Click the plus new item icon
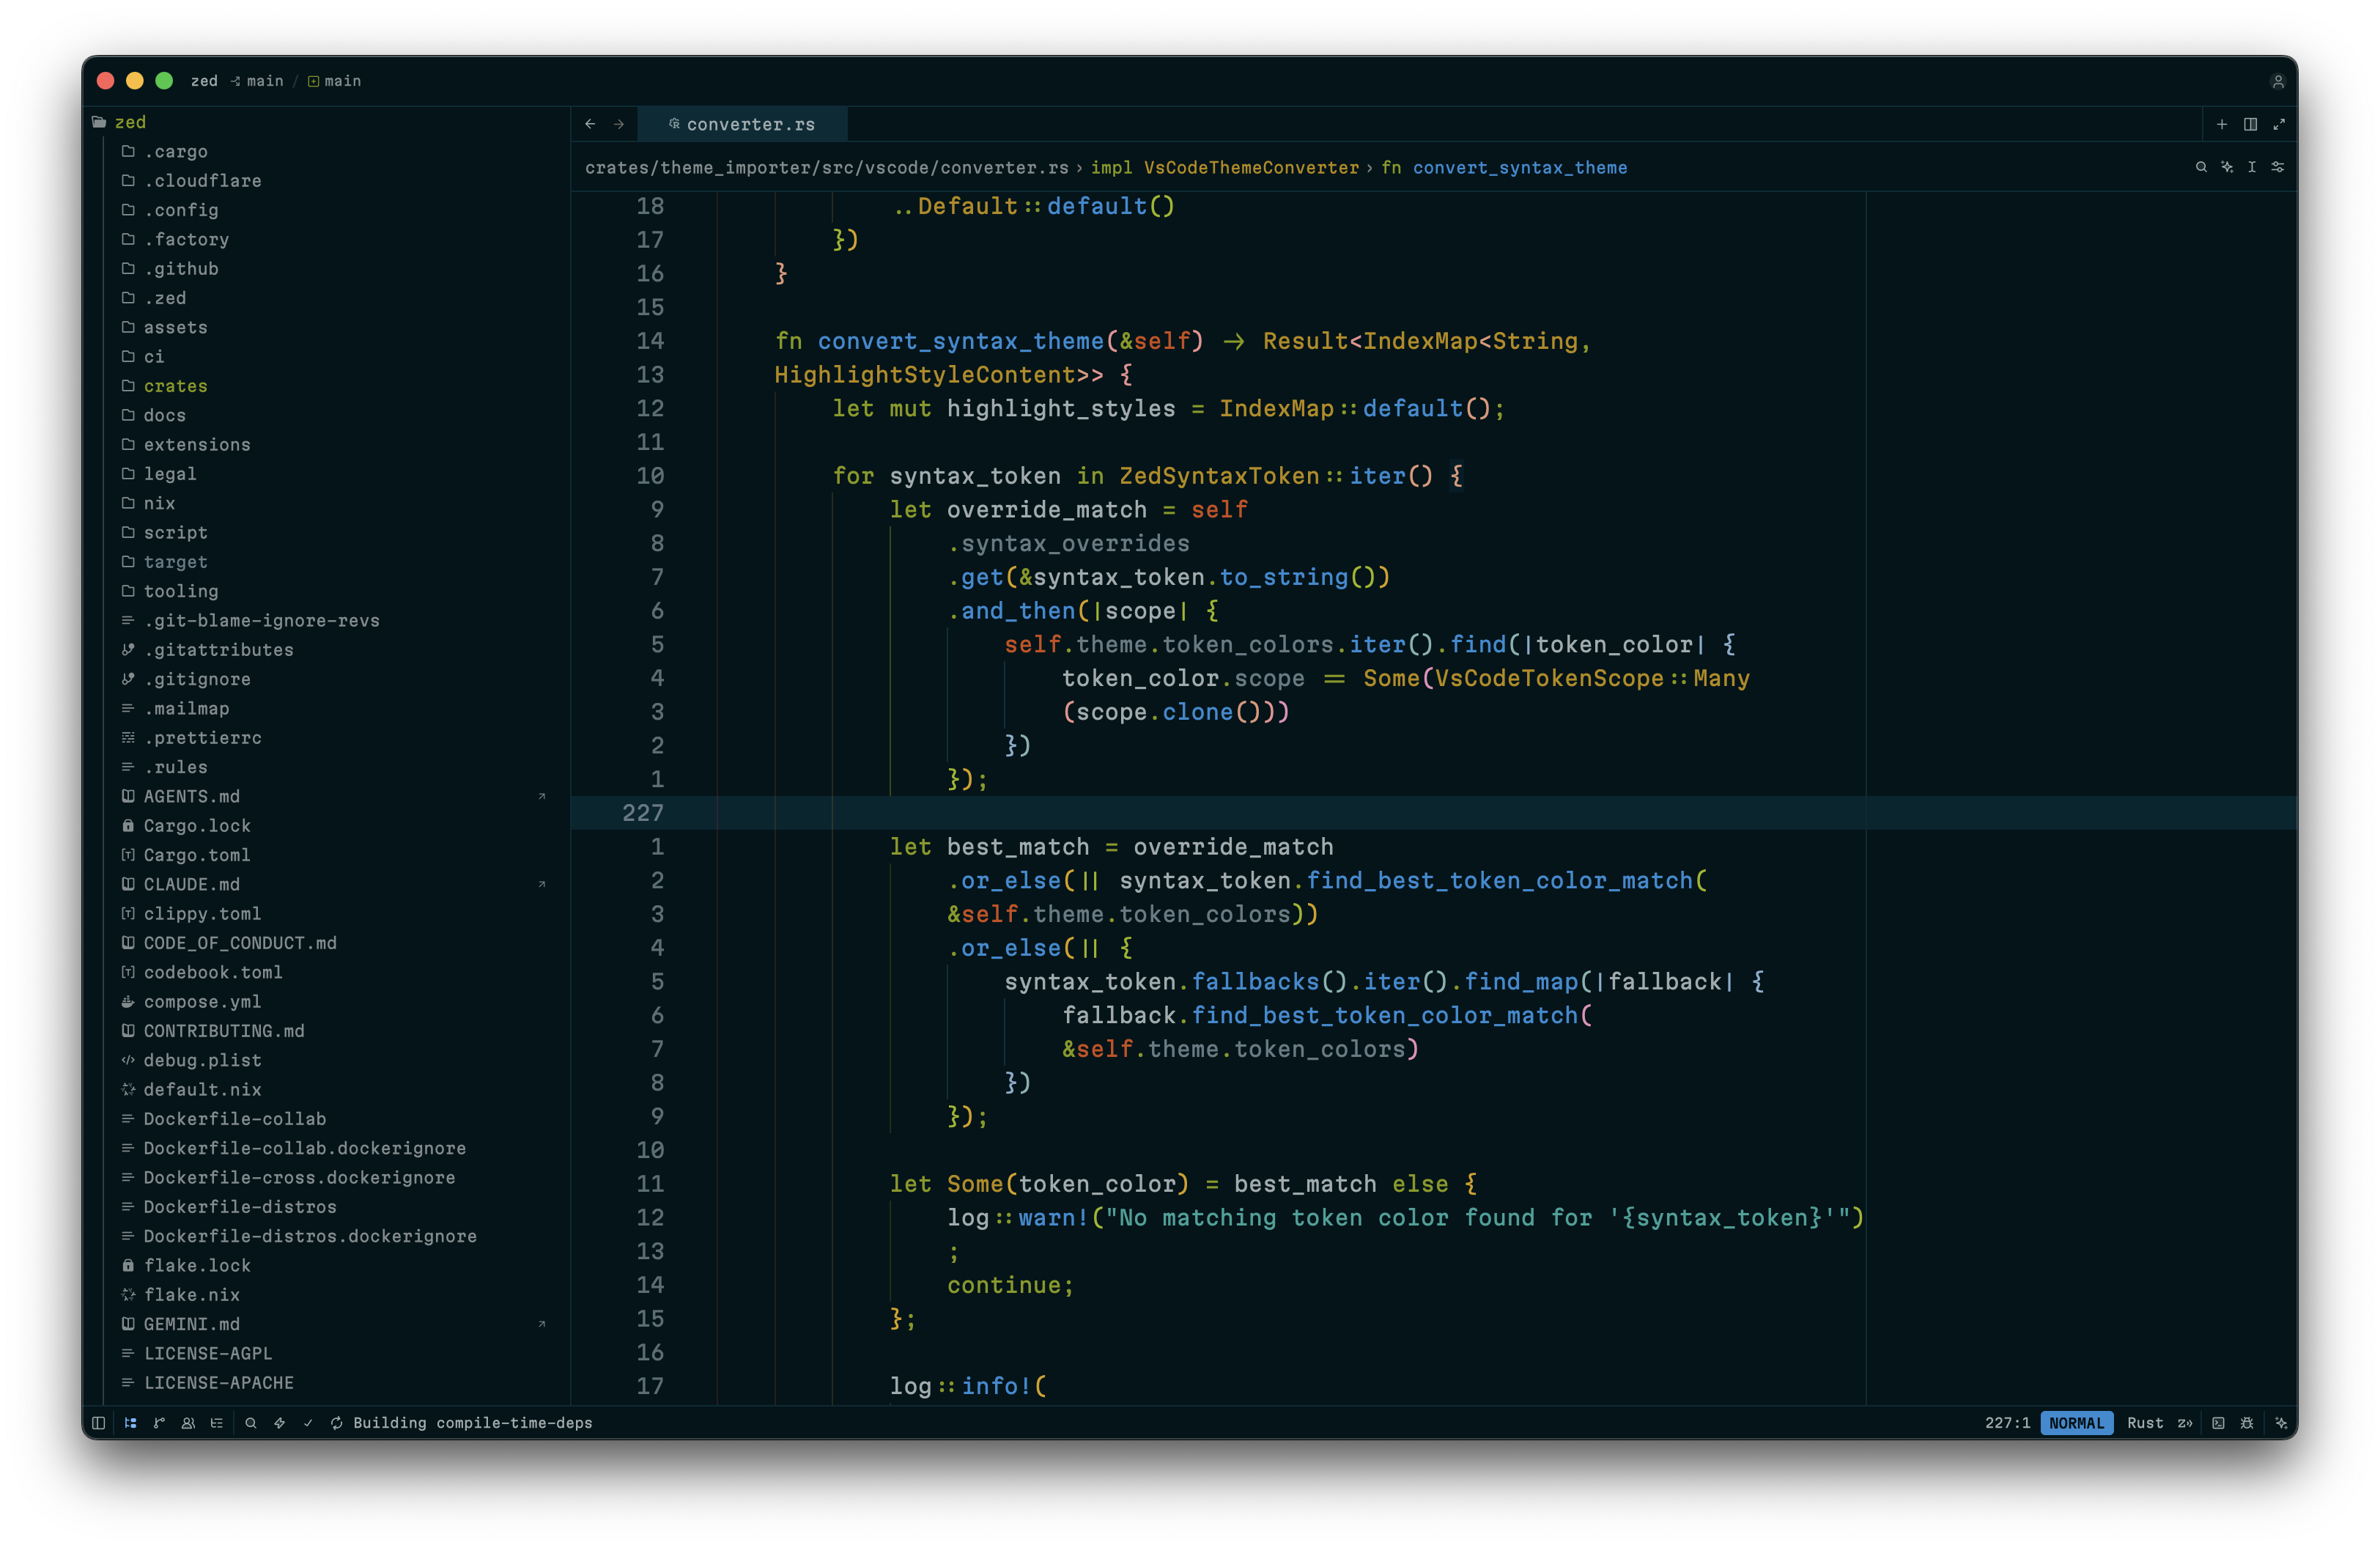 [x=2222, y=124]
